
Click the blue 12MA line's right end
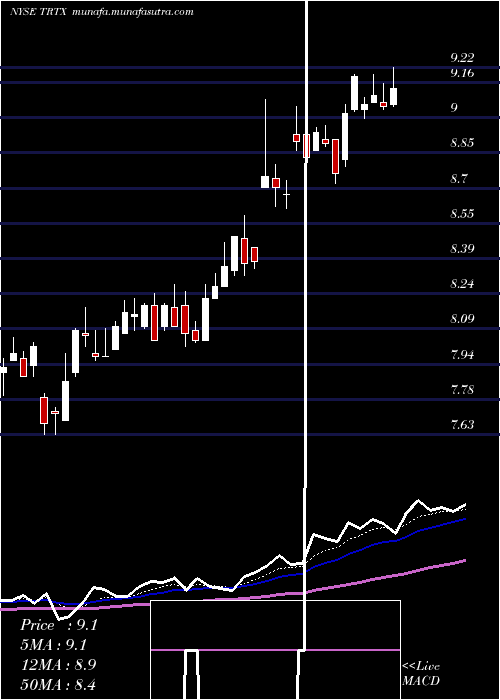(x=464, y=519)
